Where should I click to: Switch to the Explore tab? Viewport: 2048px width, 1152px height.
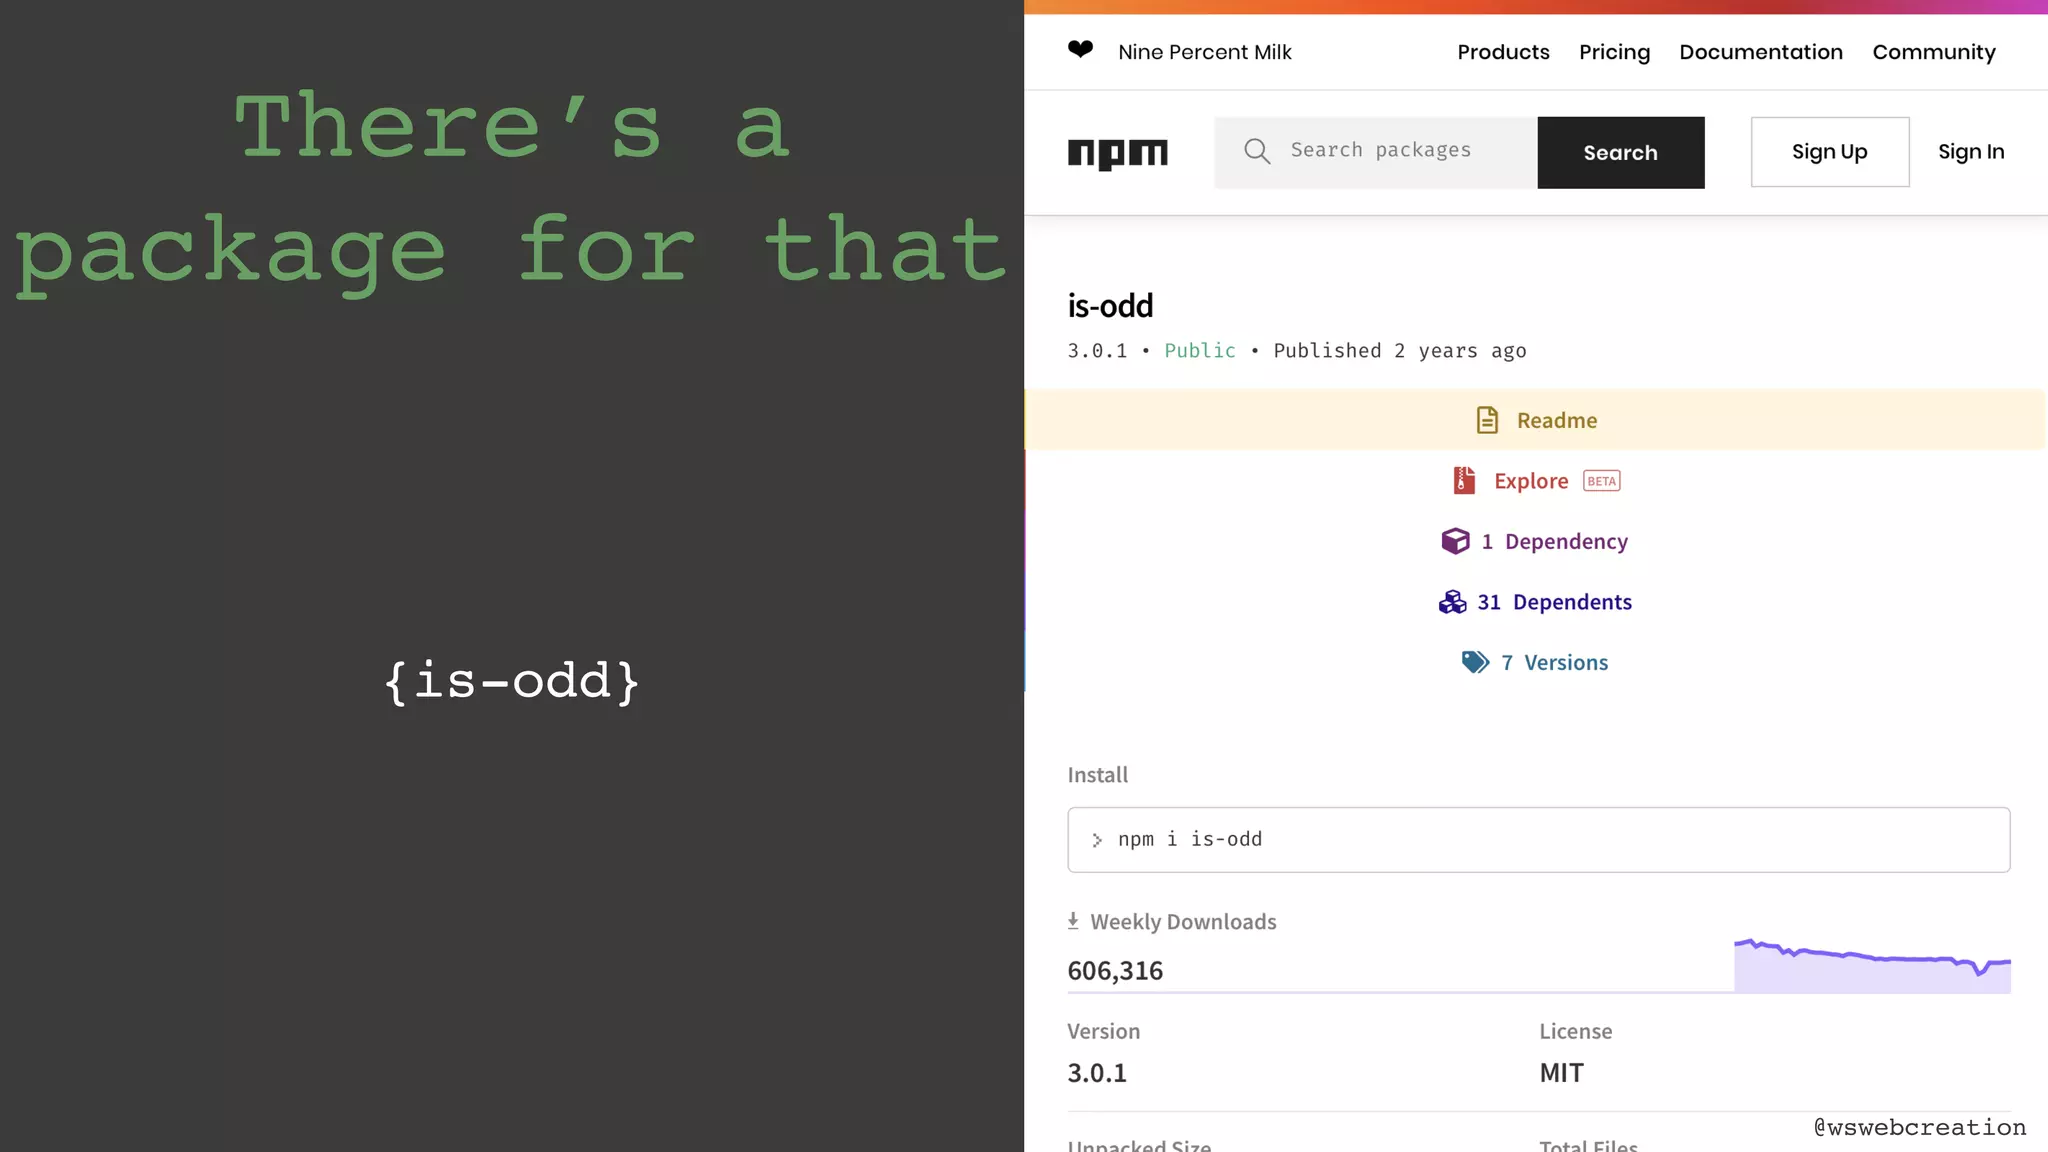[1536, 481]
